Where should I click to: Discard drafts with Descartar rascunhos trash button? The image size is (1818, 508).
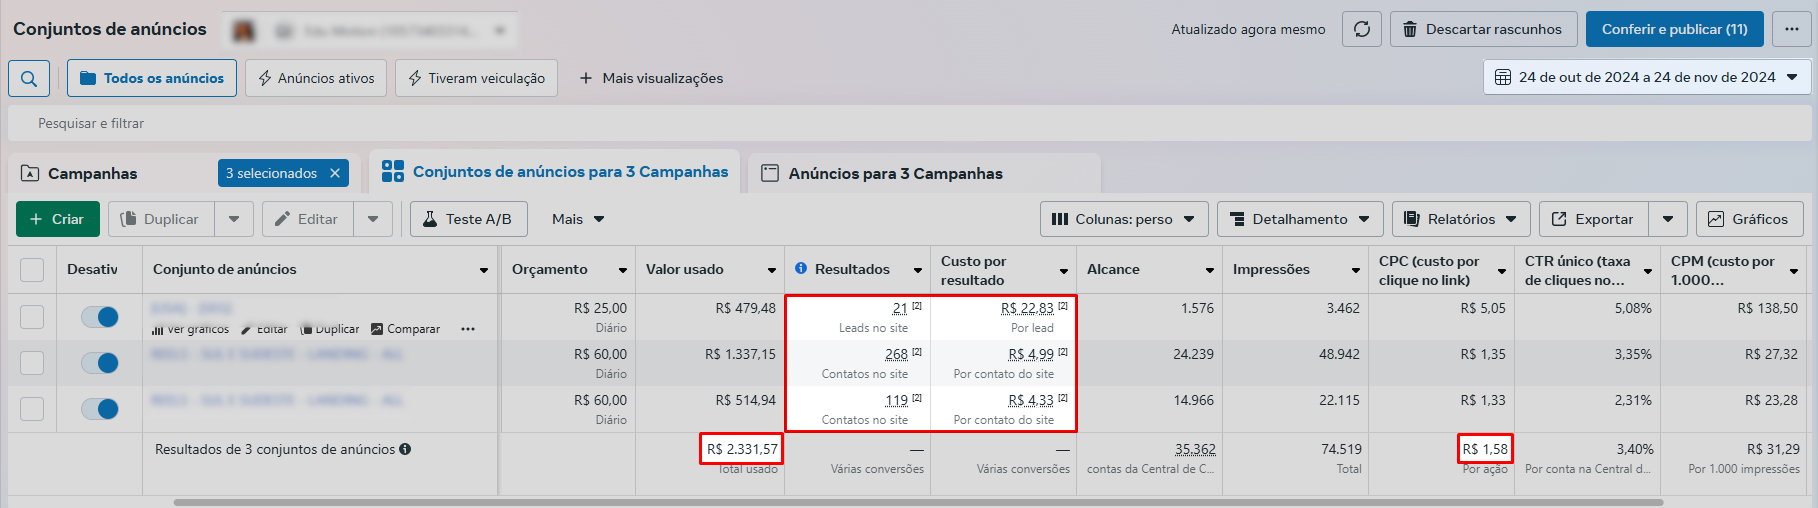(1483, 29)
